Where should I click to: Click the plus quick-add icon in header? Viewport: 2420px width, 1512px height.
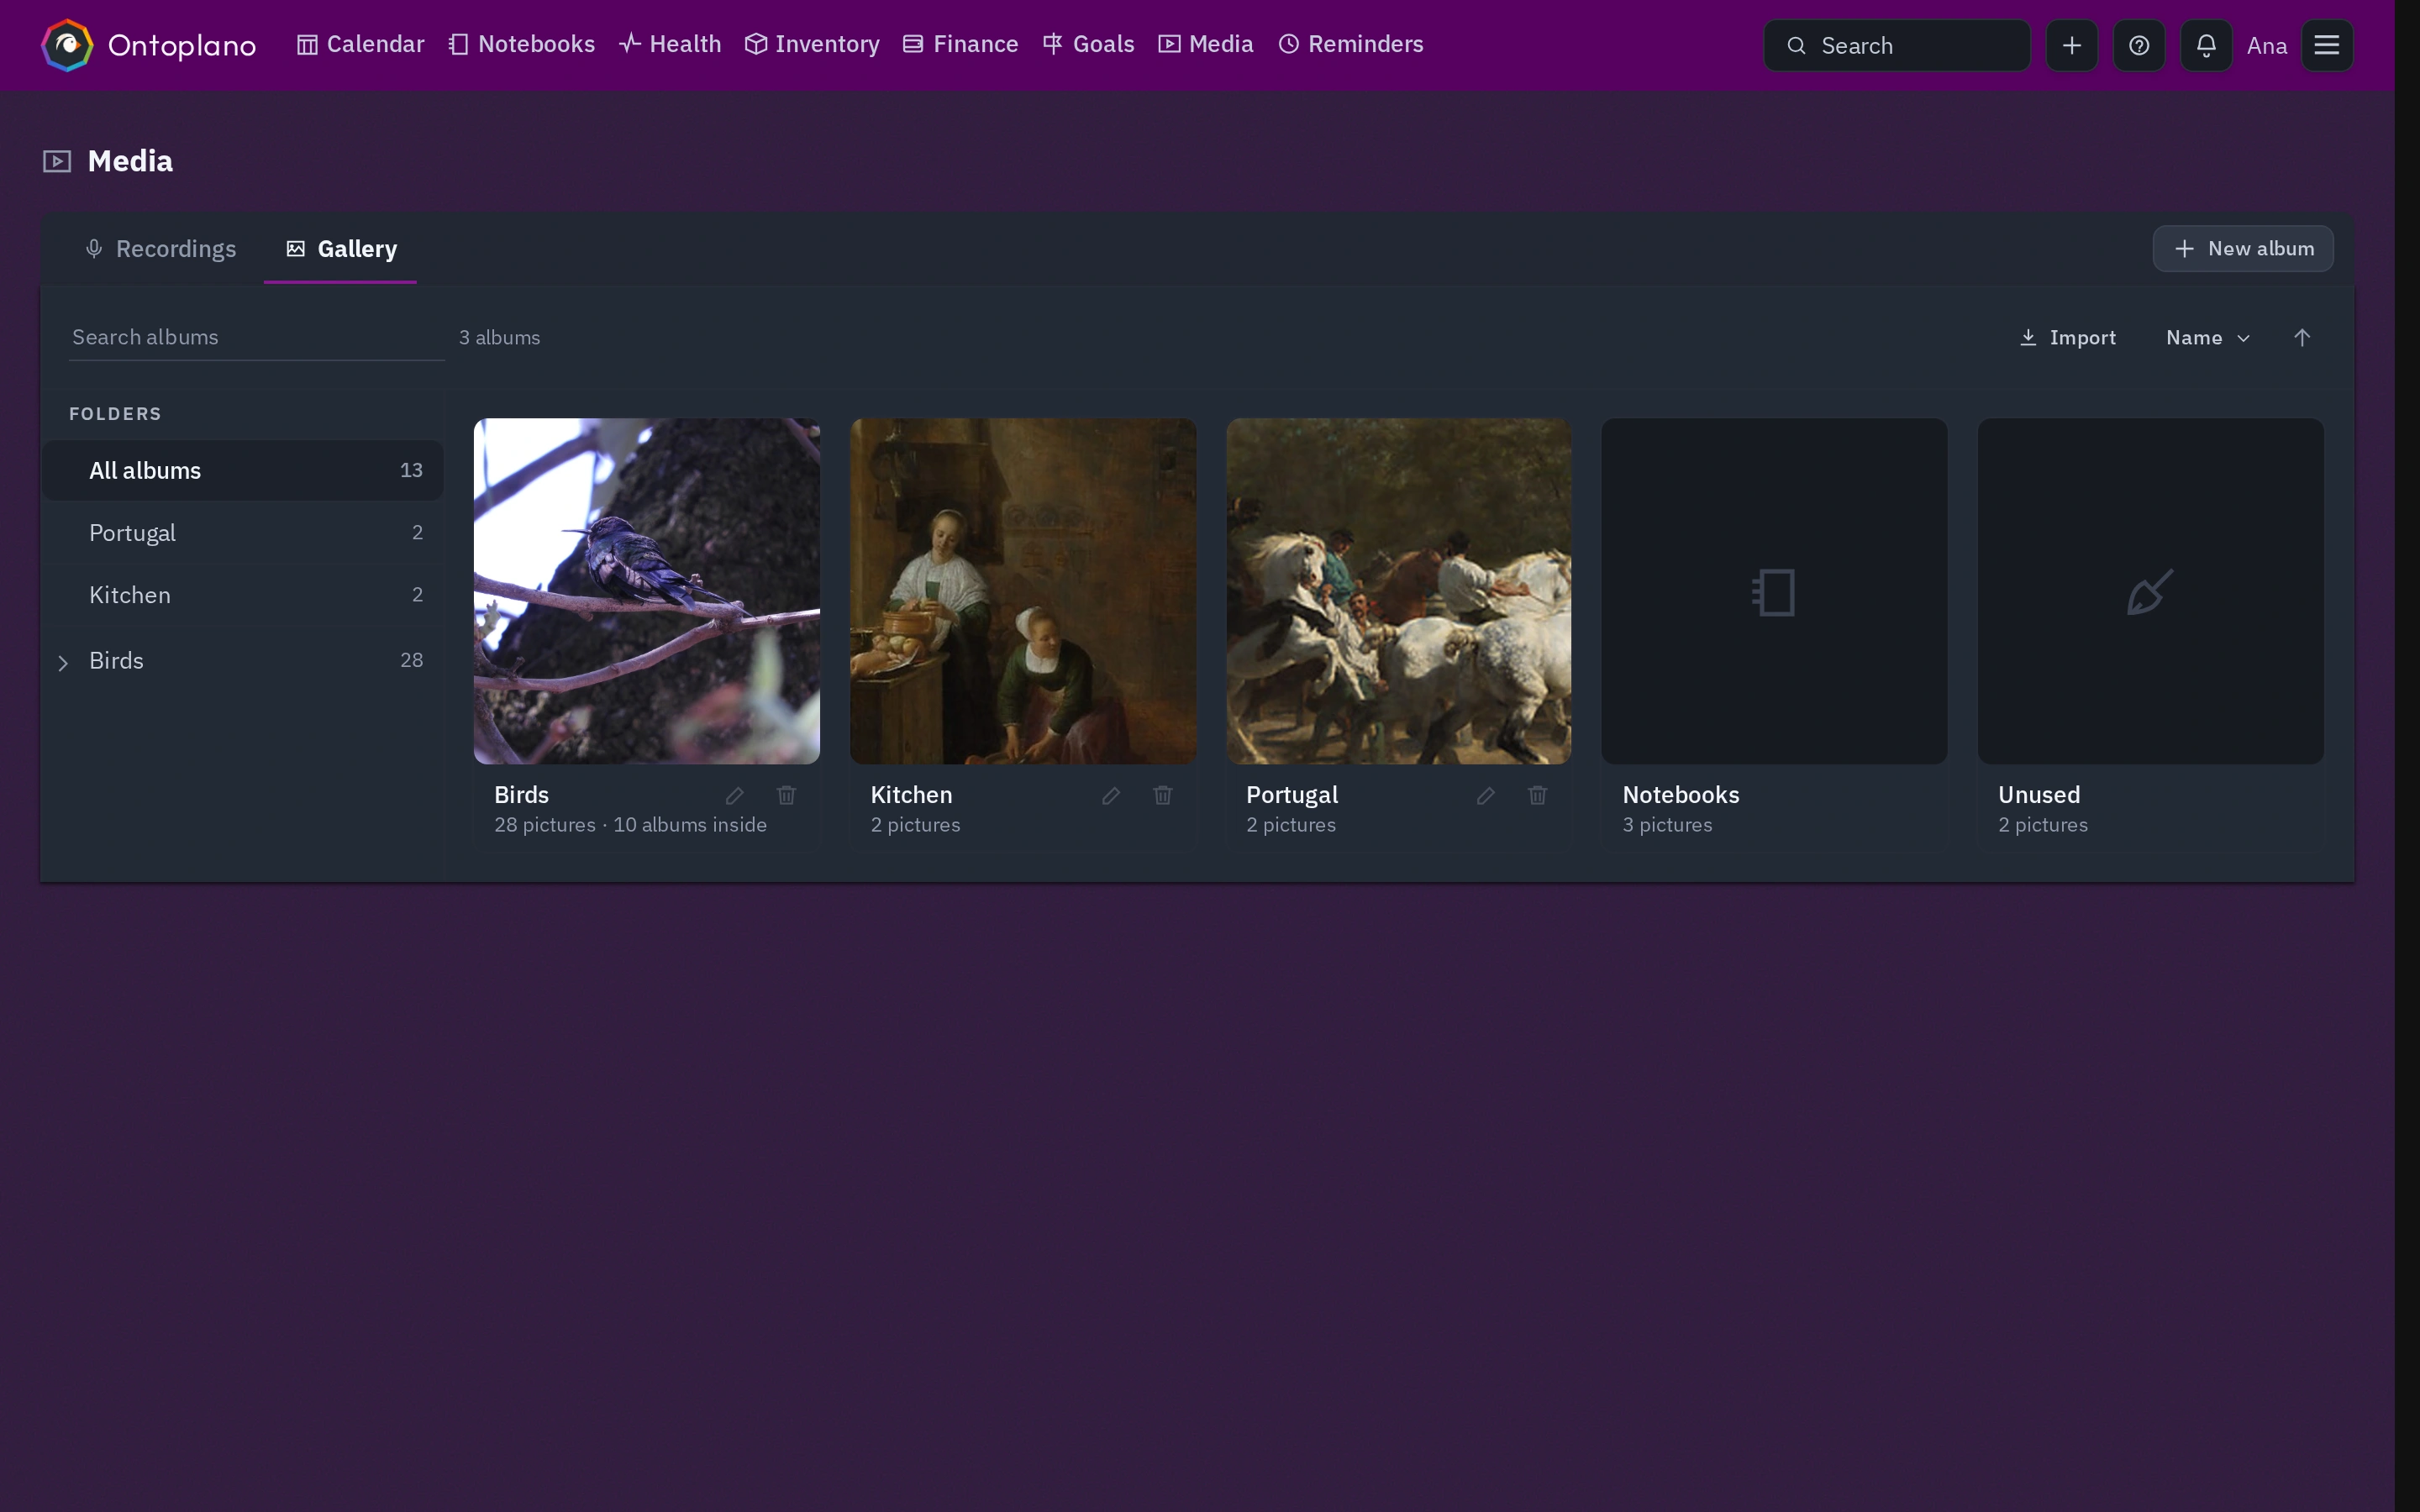(x=2072, y=45)
